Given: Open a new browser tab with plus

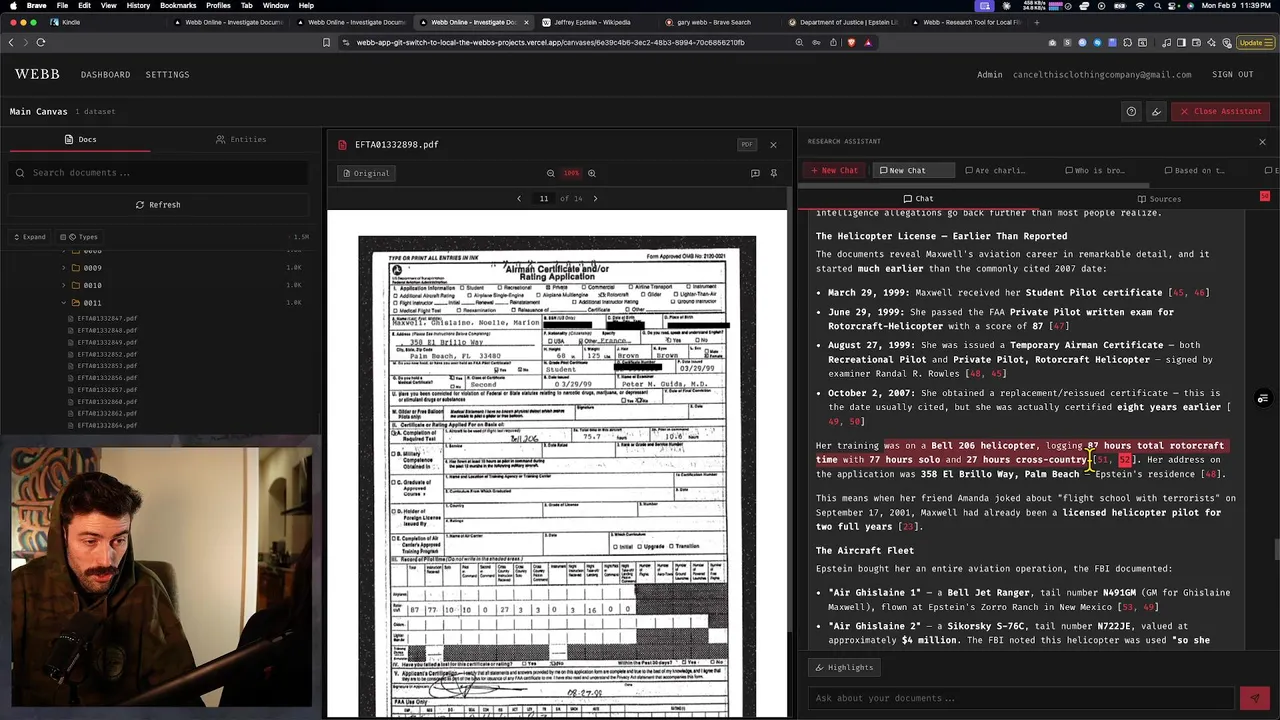Looking at the screenshot, I should pos(1036,22).
